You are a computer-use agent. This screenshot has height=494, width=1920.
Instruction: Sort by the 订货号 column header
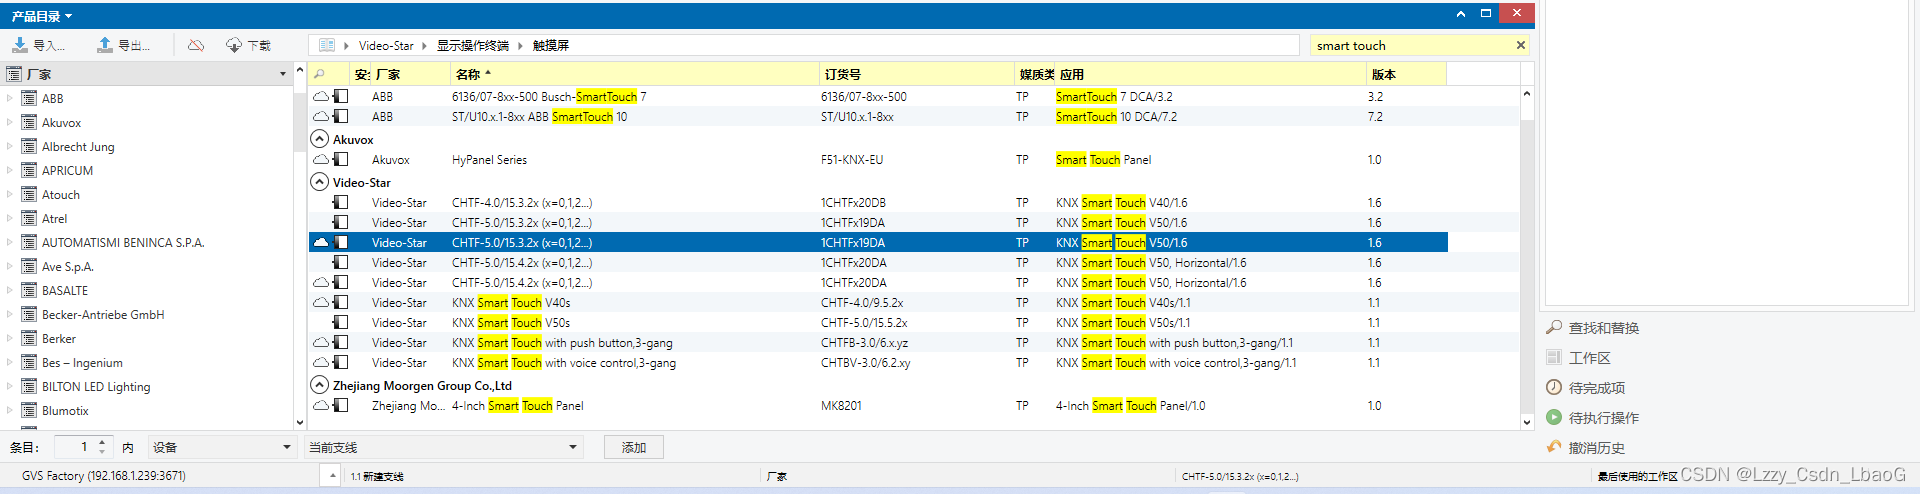tap(917, 74)
